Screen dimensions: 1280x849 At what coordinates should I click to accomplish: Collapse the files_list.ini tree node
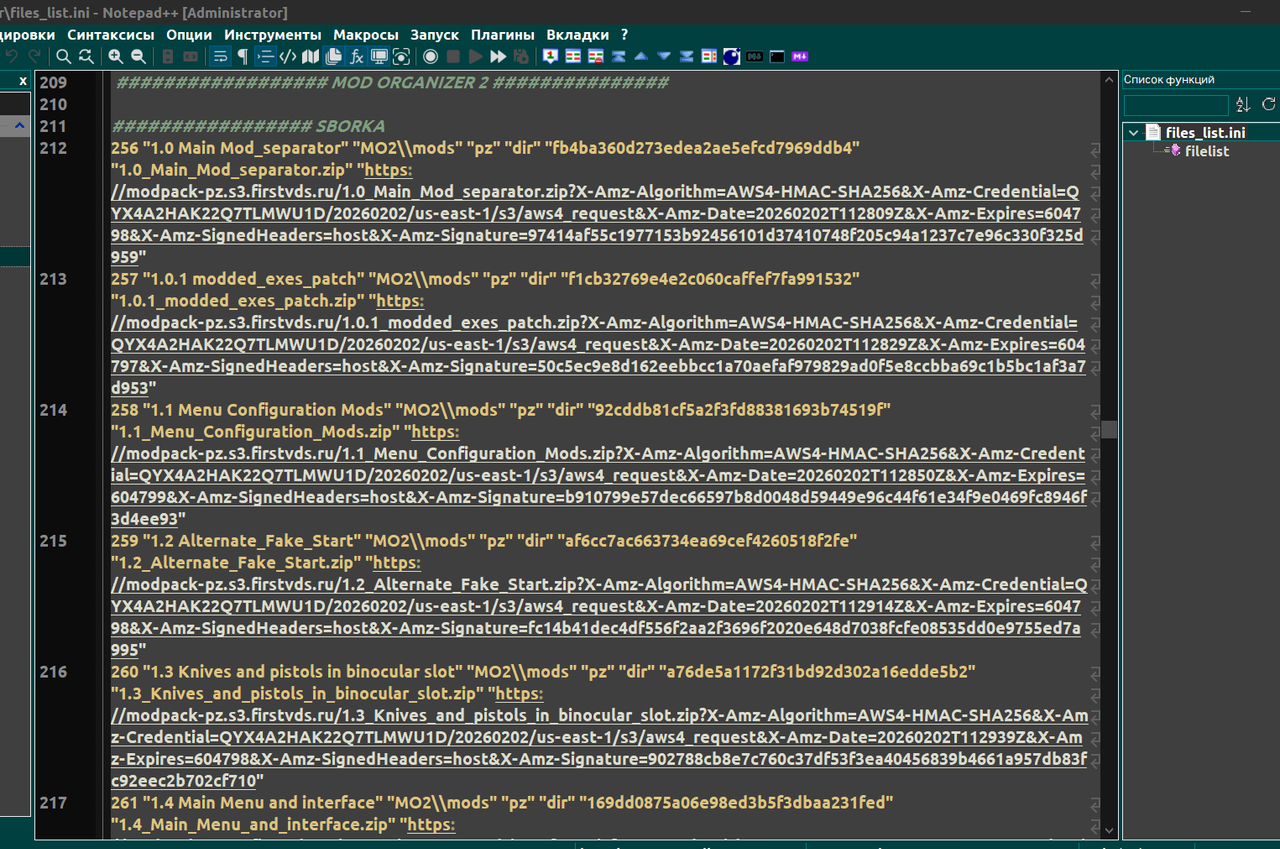(1133, 132)
